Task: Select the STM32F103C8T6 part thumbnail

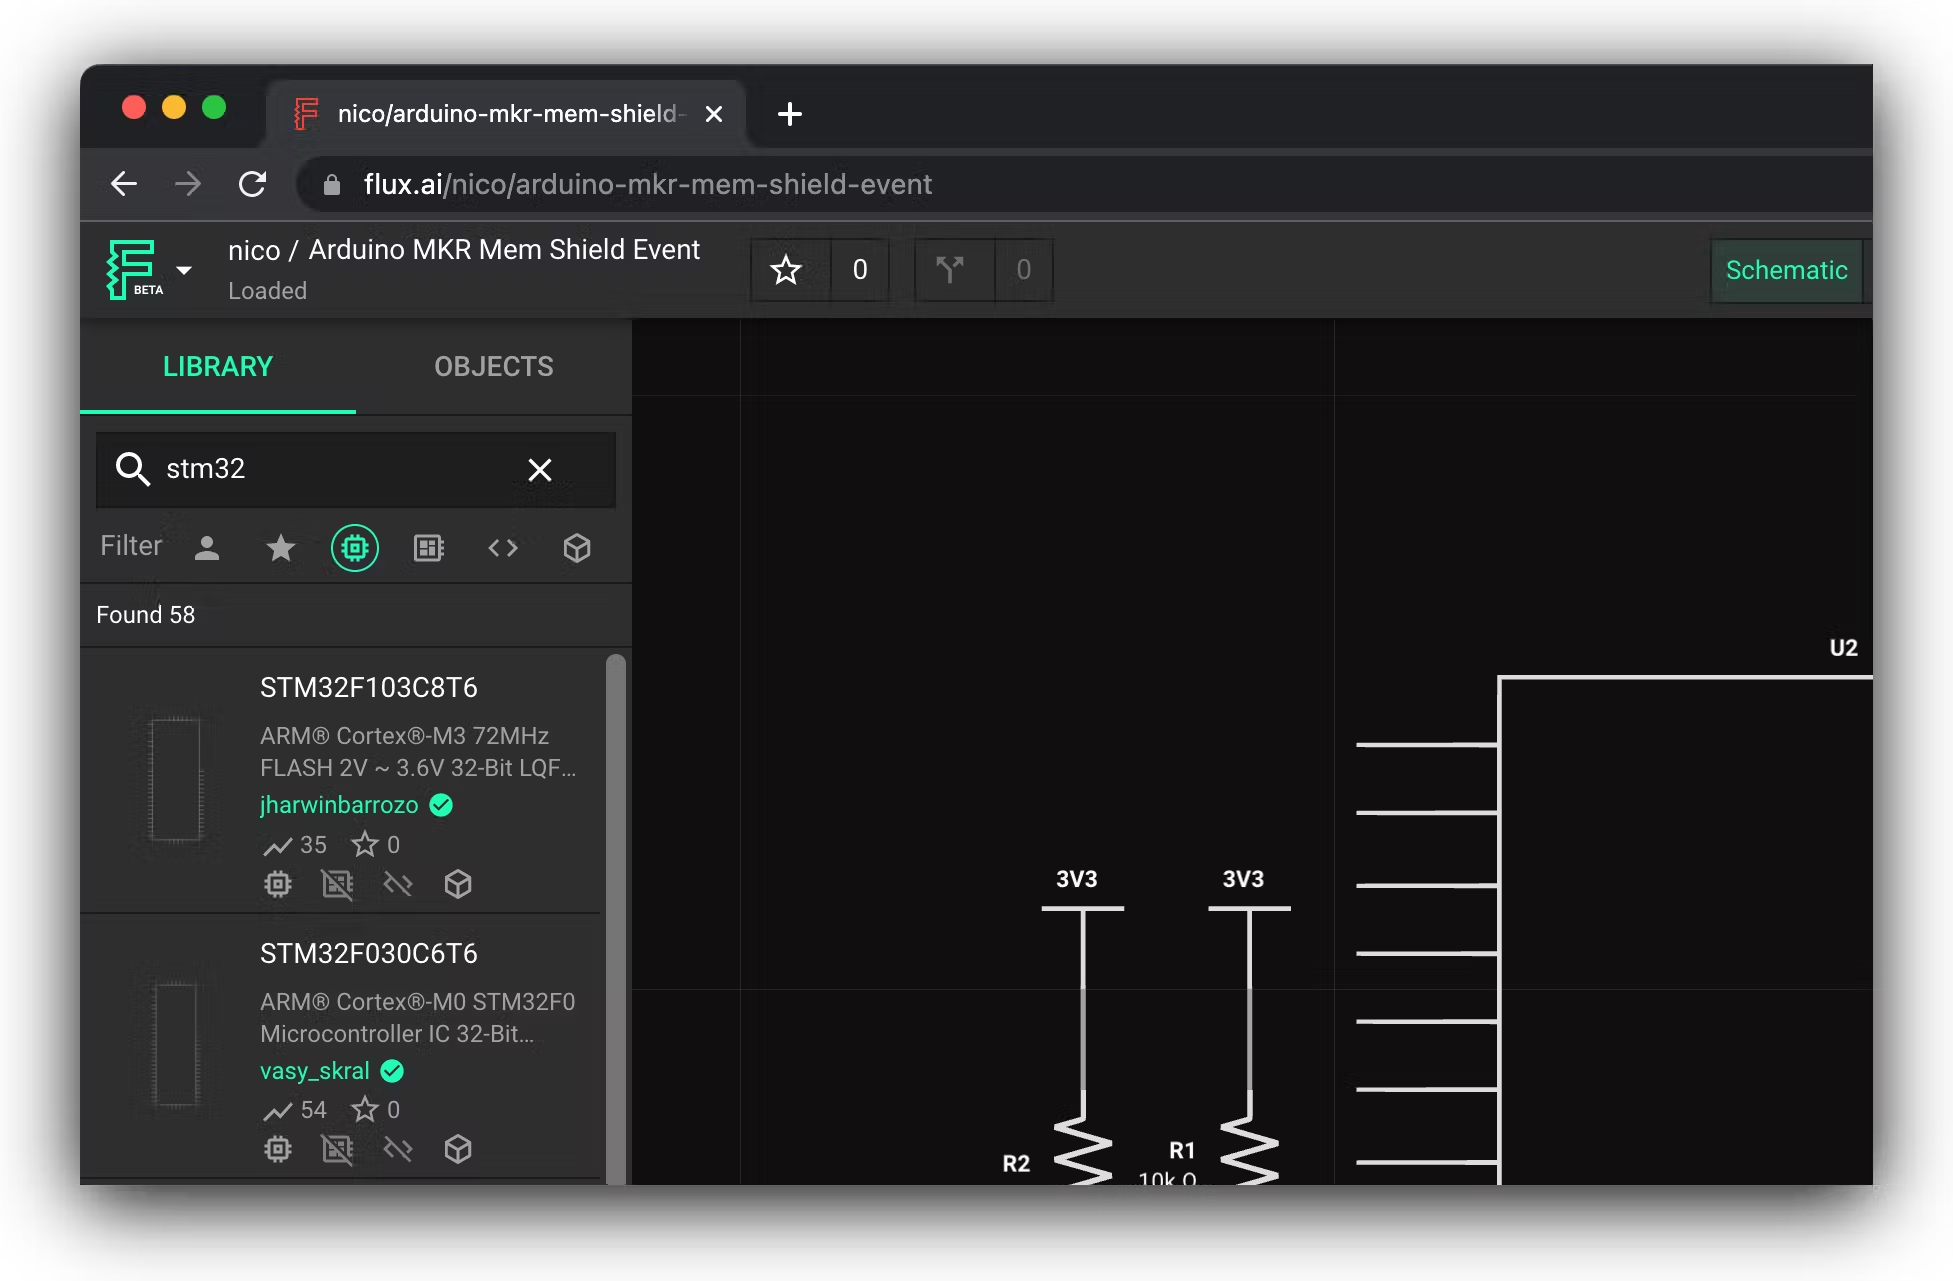Action: (176, 780)
